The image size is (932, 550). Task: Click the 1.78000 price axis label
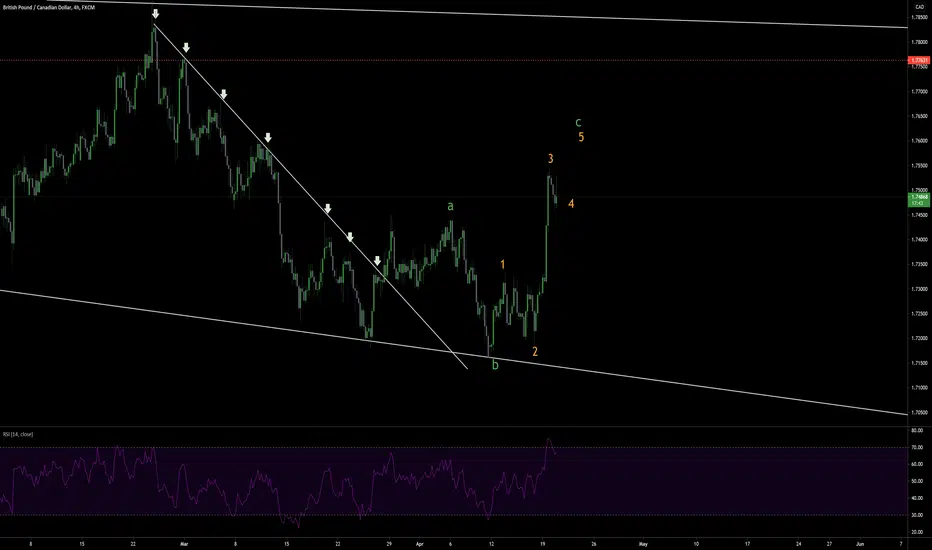coord(919,42)
